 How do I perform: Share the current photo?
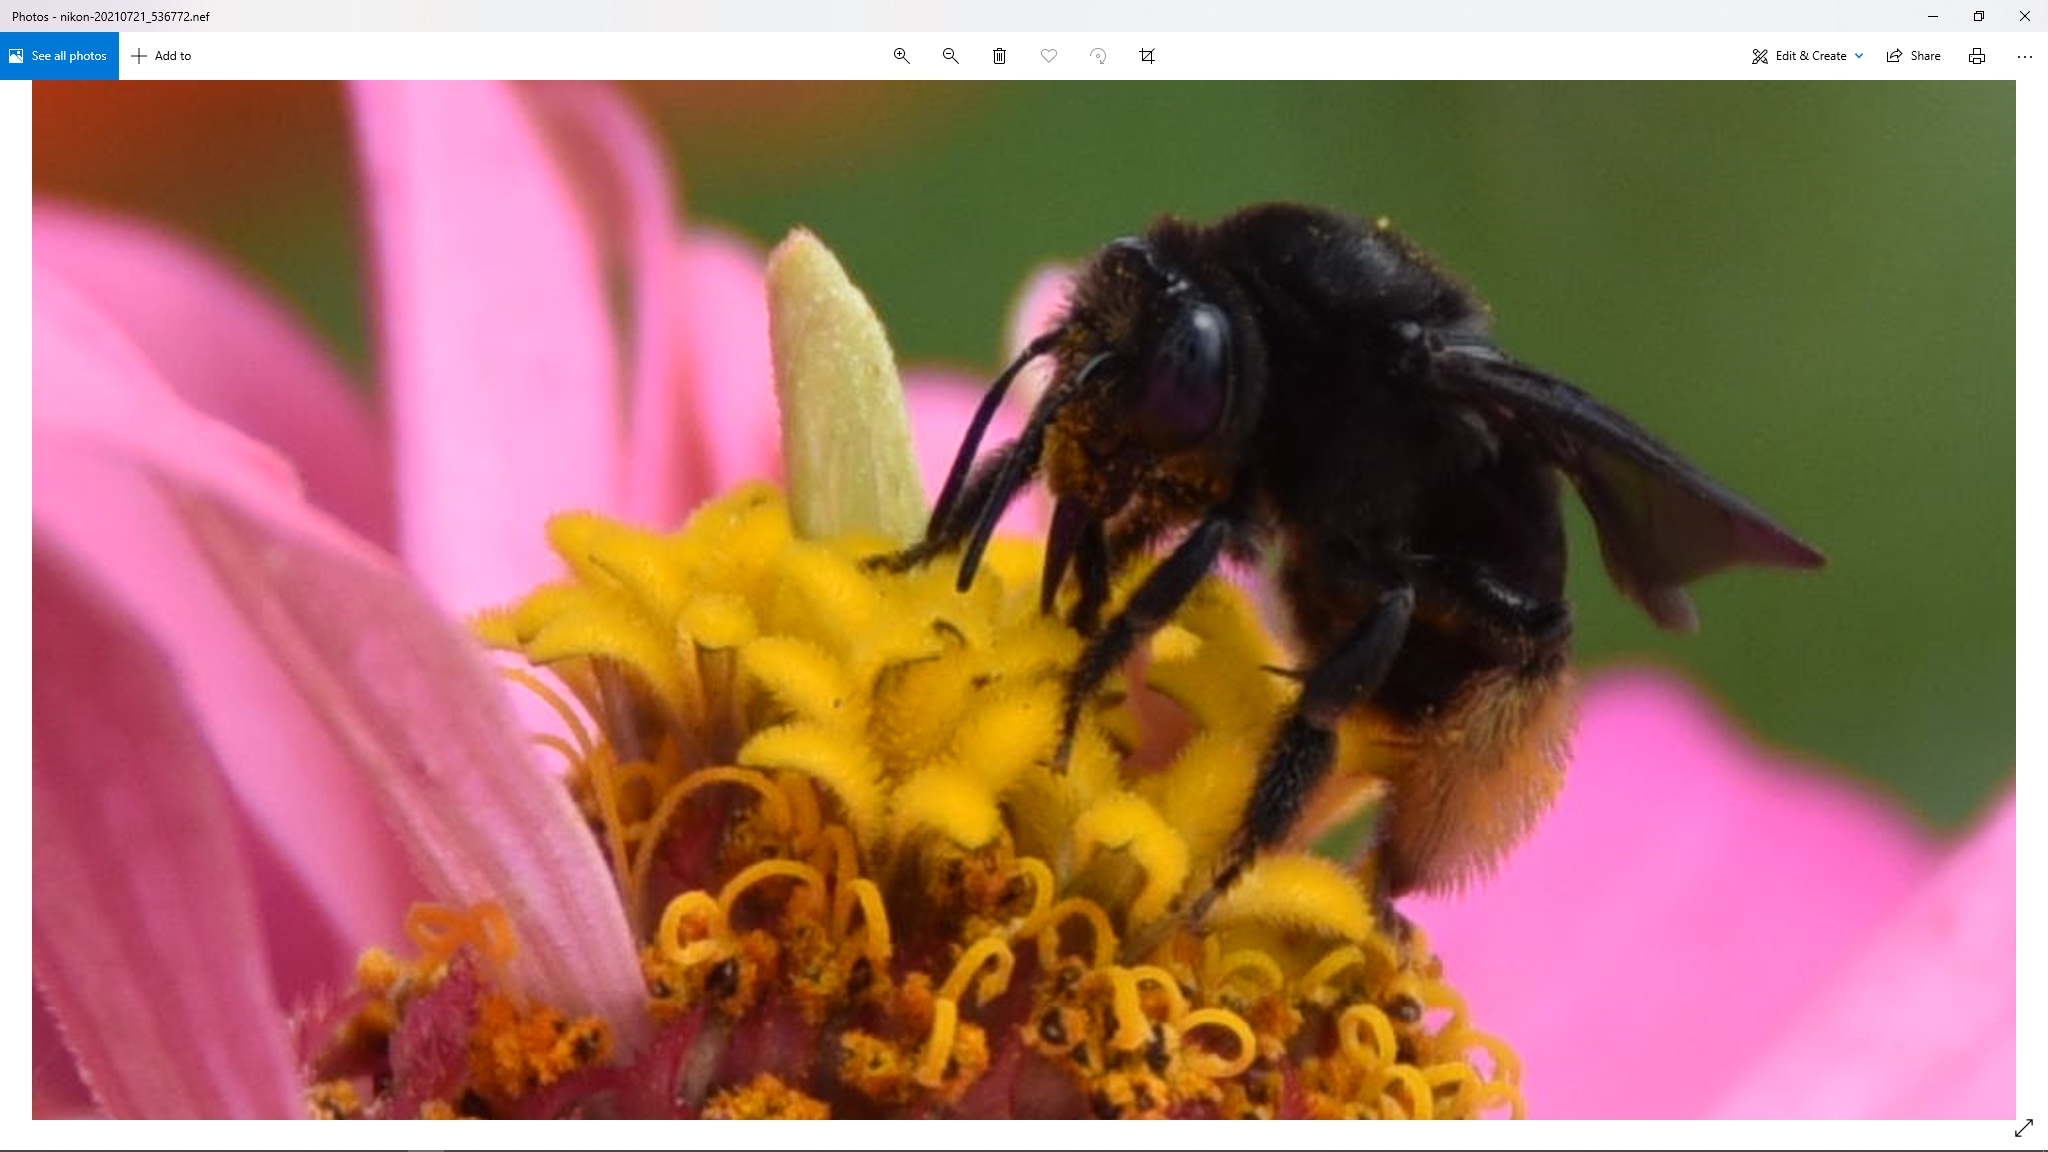1913,56
